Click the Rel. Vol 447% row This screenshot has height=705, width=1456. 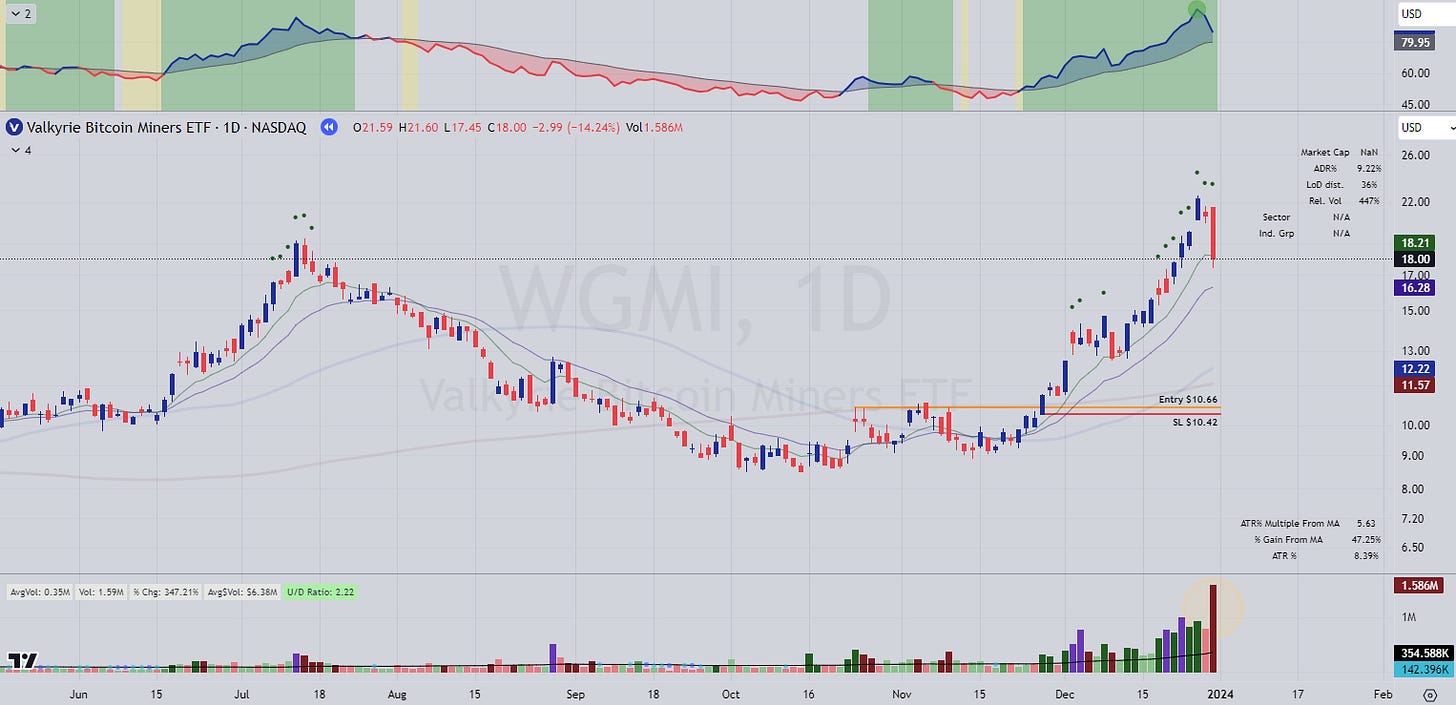tap(1345, 200)
